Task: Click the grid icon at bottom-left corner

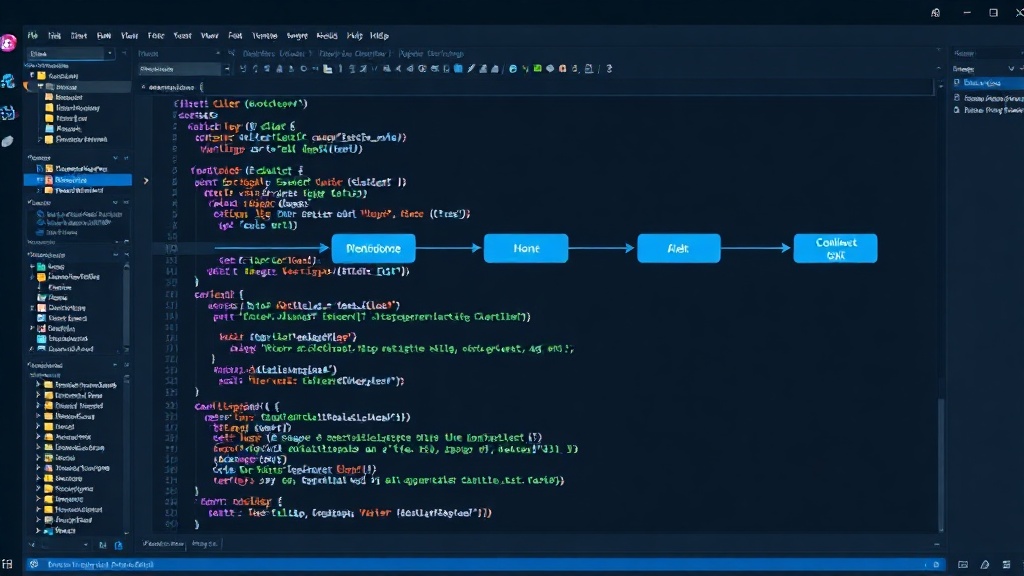Action: [7, 564]
